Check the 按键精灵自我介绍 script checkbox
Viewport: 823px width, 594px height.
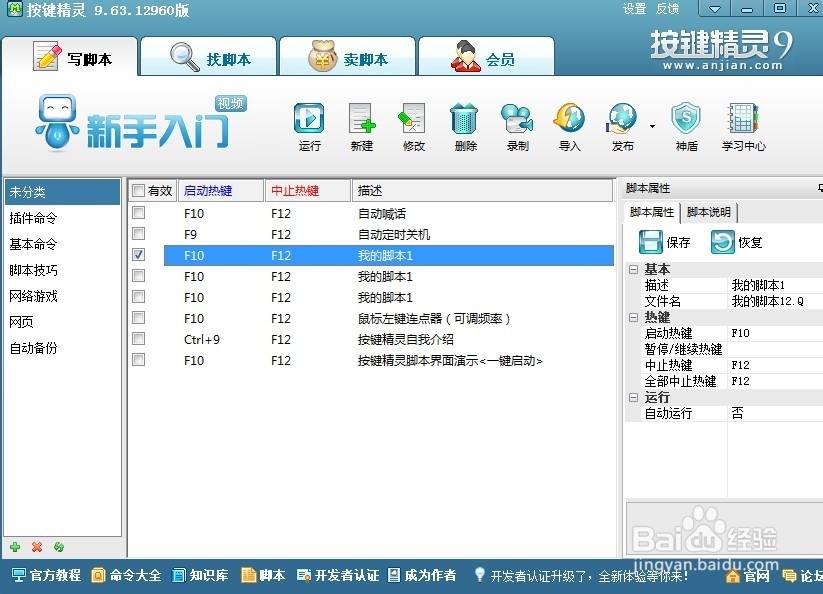[139, 339]
